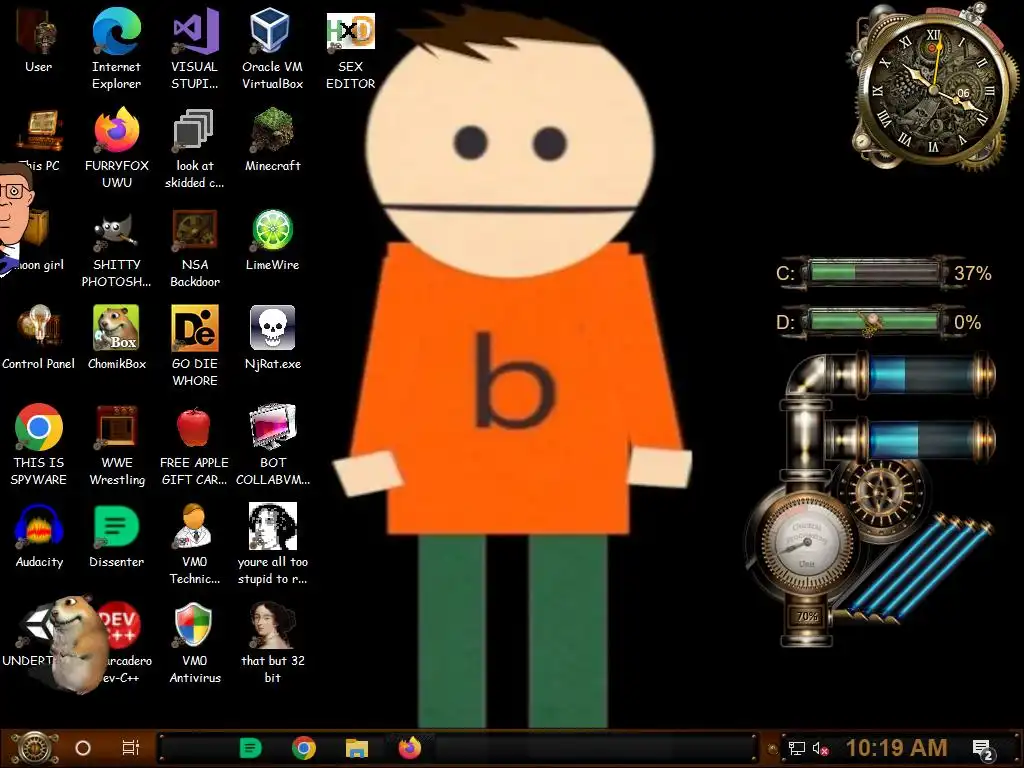Select the FREE APPLE GIFT CAR... icon

pos(195,445)
